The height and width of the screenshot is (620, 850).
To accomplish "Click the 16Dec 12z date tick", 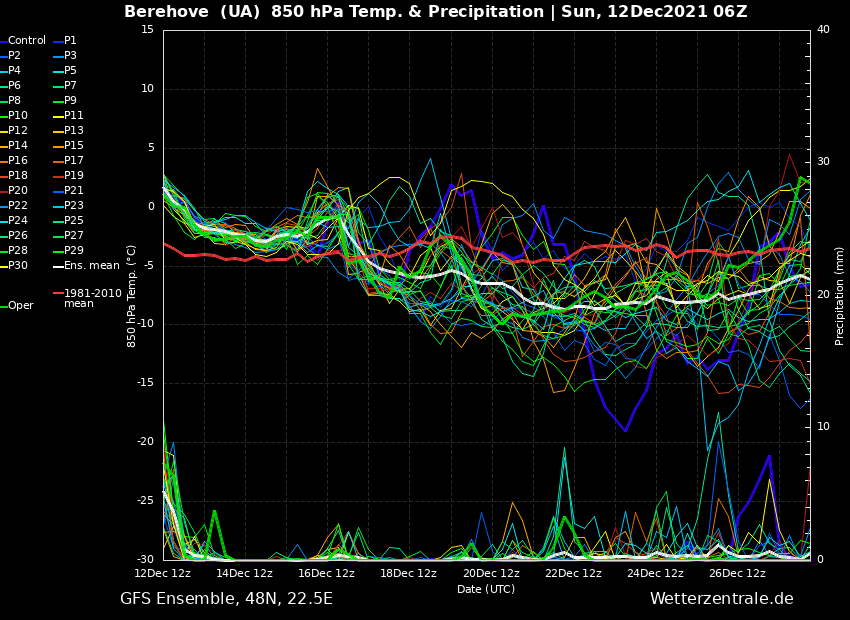I will (x=327, y=574).
